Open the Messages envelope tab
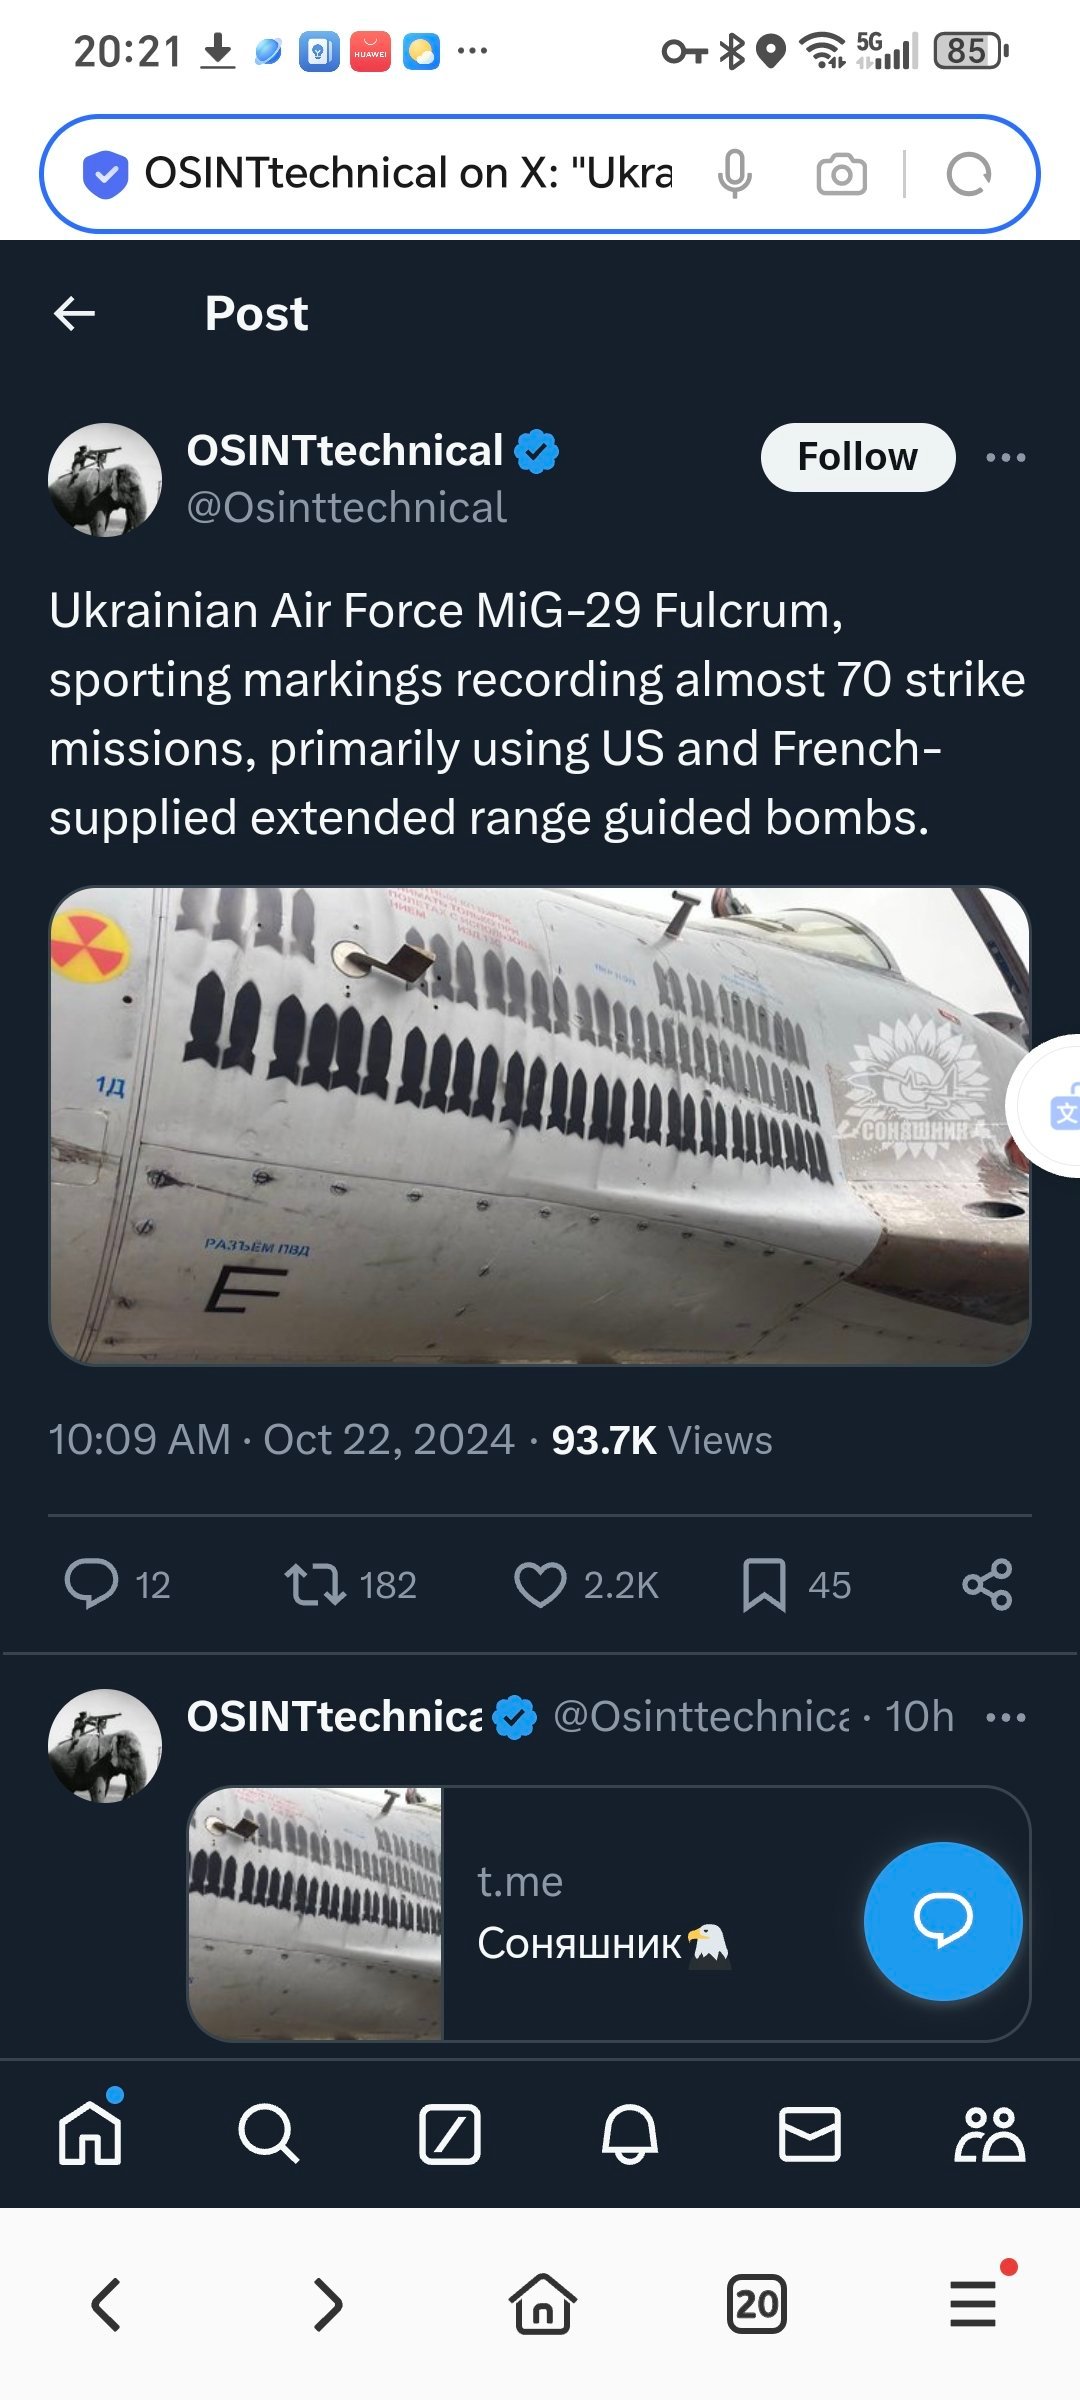This screenshot has height=2400, width=1080. point(809,2133)
